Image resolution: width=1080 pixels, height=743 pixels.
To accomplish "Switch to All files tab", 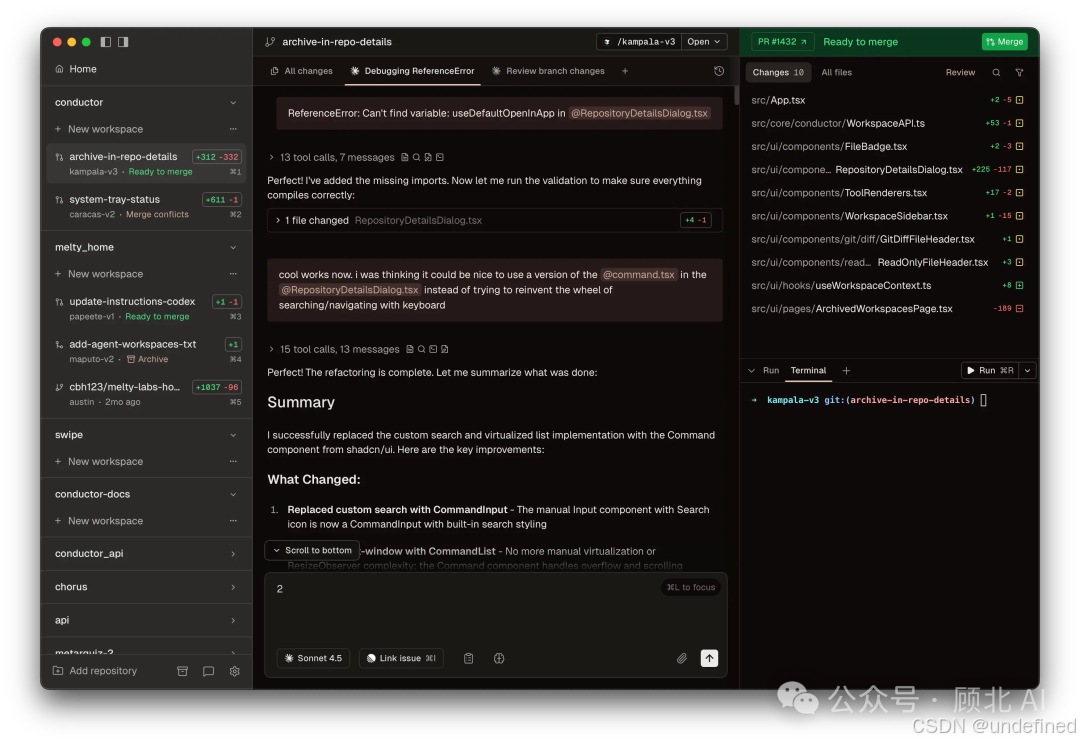I will coord(836,72).
